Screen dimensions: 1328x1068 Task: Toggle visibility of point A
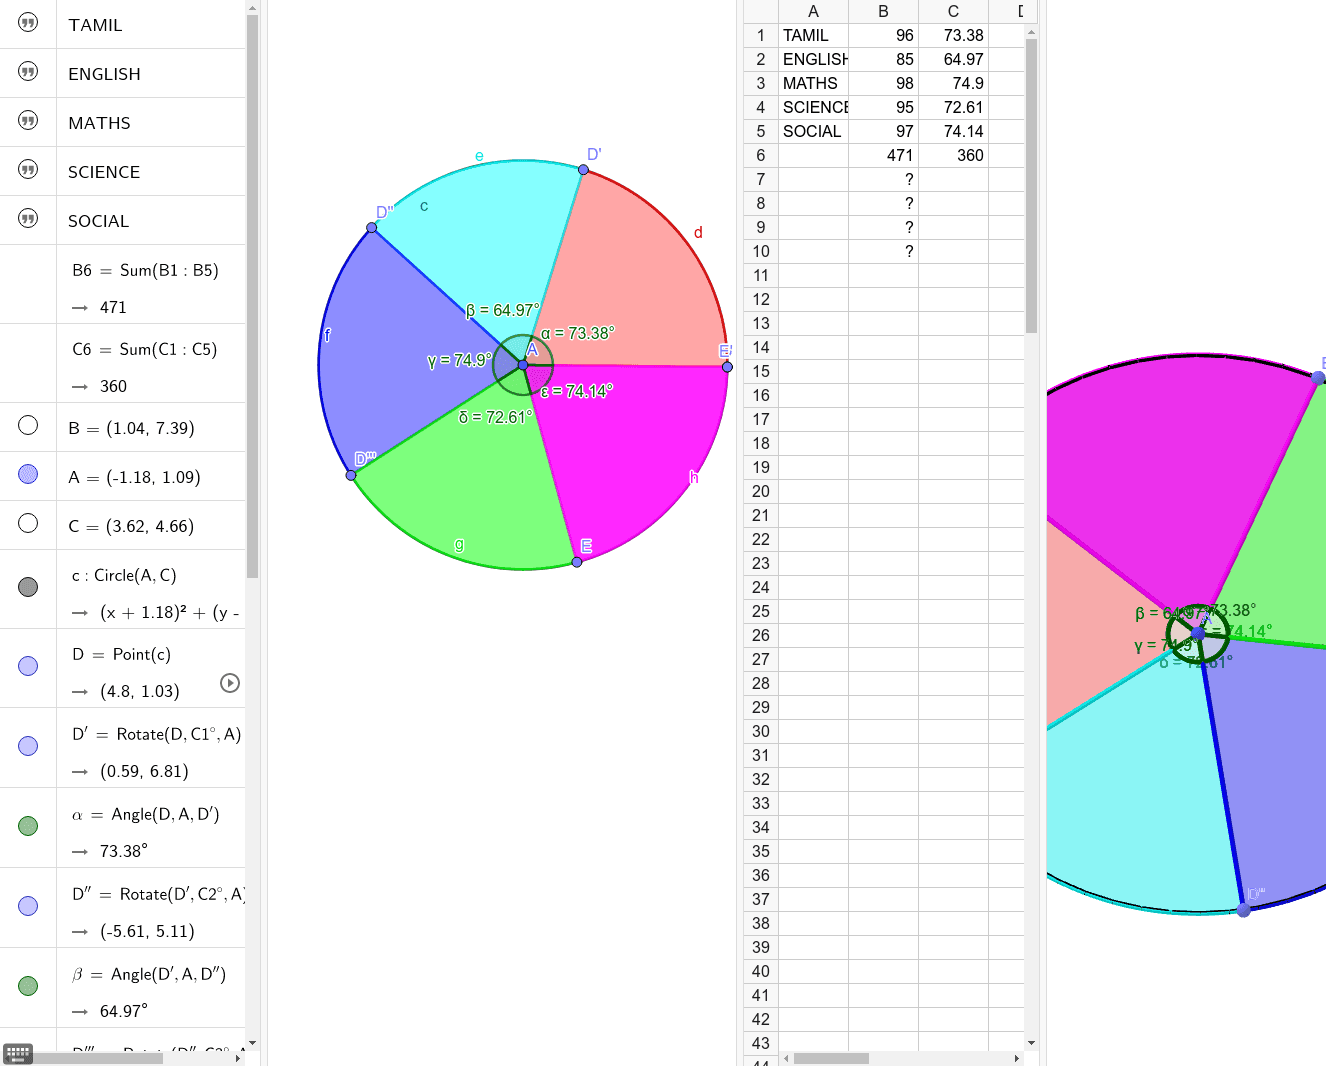[27, 474]
